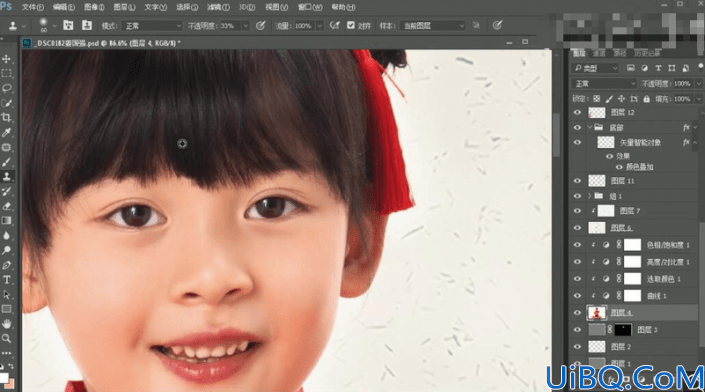705x392 pixels.
Task: Select the Lasso tool
Action: [x=7, y=88]
